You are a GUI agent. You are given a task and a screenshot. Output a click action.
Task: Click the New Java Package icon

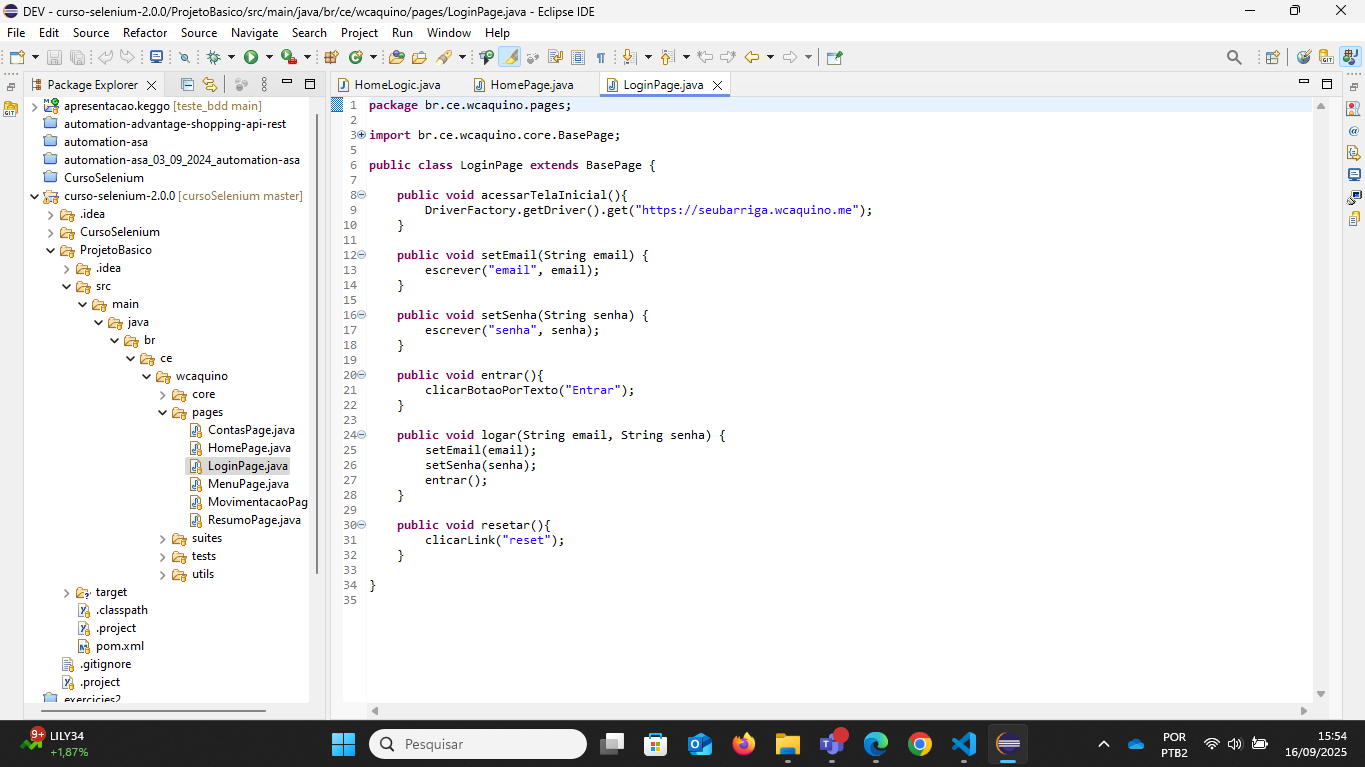(x=331, y=57)
